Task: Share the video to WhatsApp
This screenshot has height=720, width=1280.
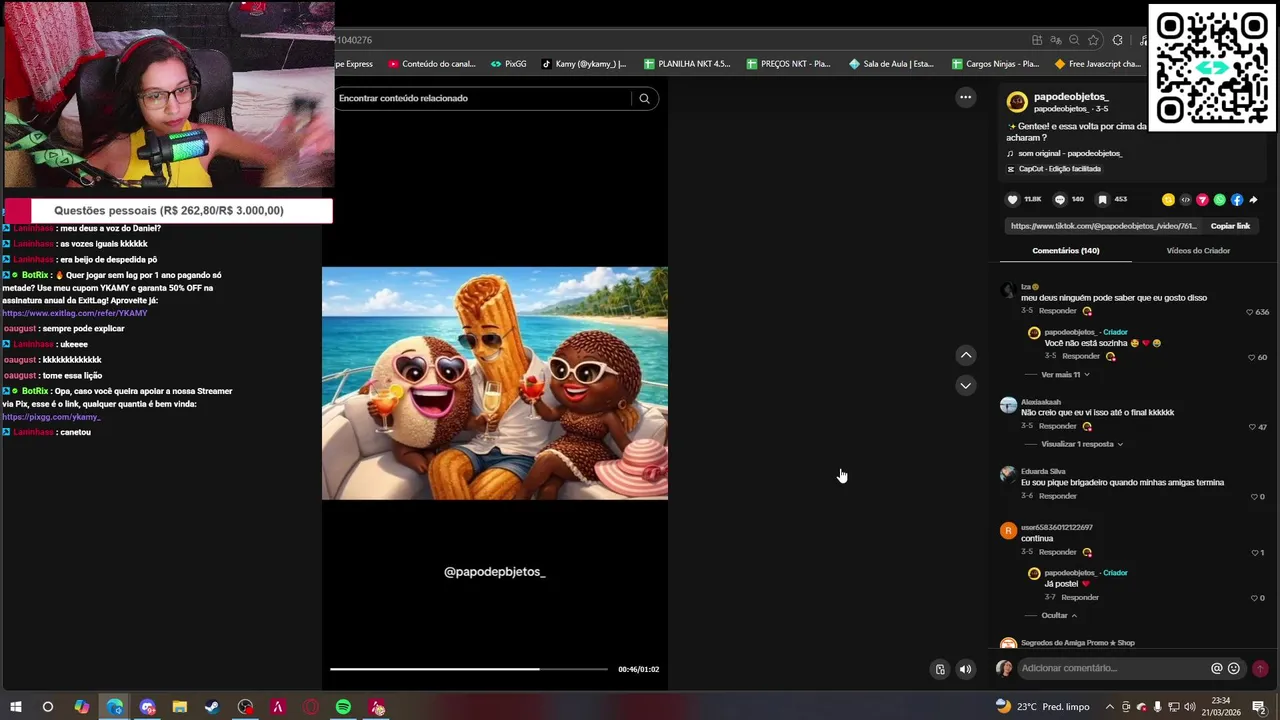Action: click(x=1220, y=200)
